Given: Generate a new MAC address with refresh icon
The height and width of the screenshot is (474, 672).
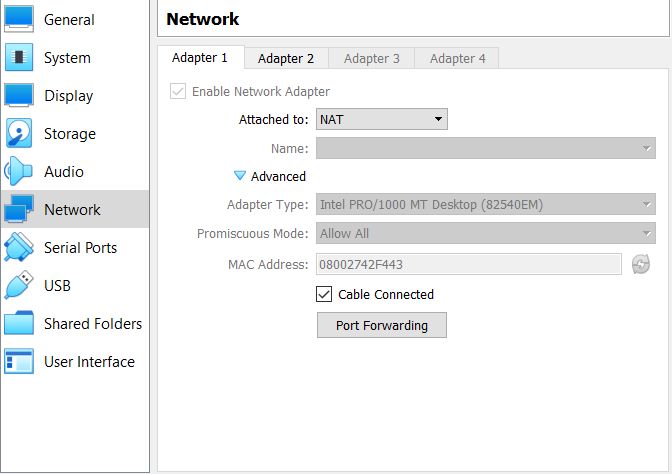Looking at the screenshot, I should point(641,264).
